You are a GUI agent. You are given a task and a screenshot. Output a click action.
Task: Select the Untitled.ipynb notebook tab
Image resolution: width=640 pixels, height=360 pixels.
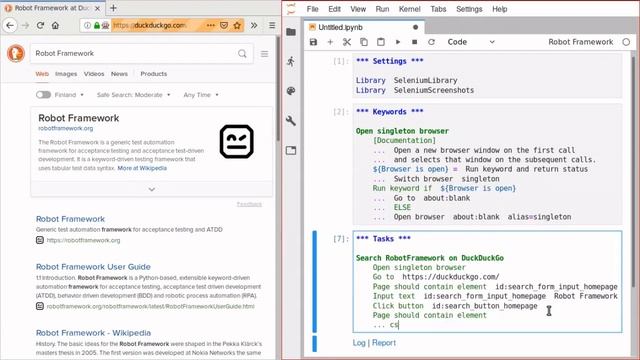point(364,27)
